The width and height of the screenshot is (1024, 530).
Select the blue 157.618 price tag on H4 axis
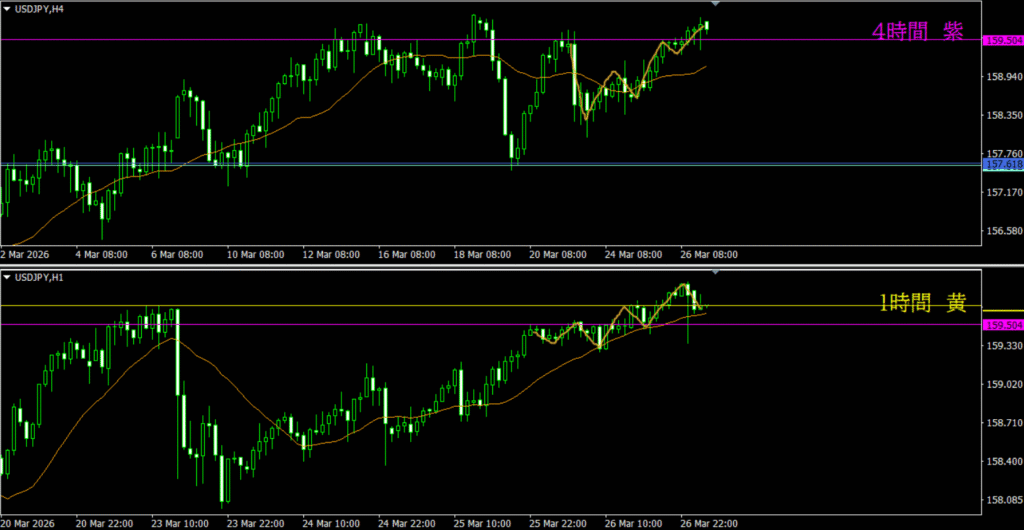1003,164
